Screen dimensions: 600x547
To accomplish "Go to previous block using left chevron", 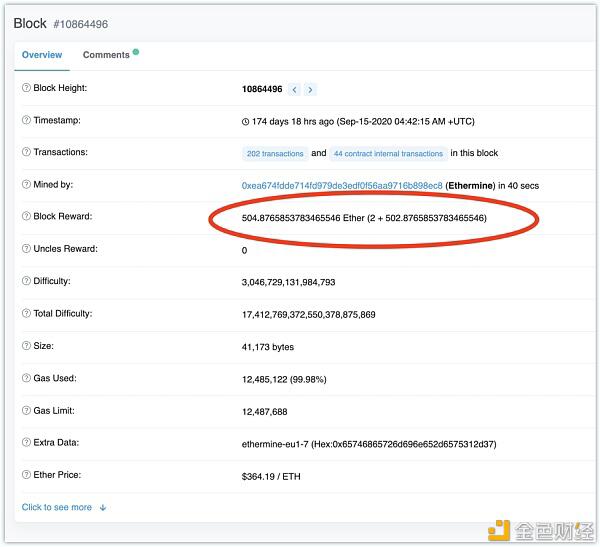I will [x=294, y=90].
